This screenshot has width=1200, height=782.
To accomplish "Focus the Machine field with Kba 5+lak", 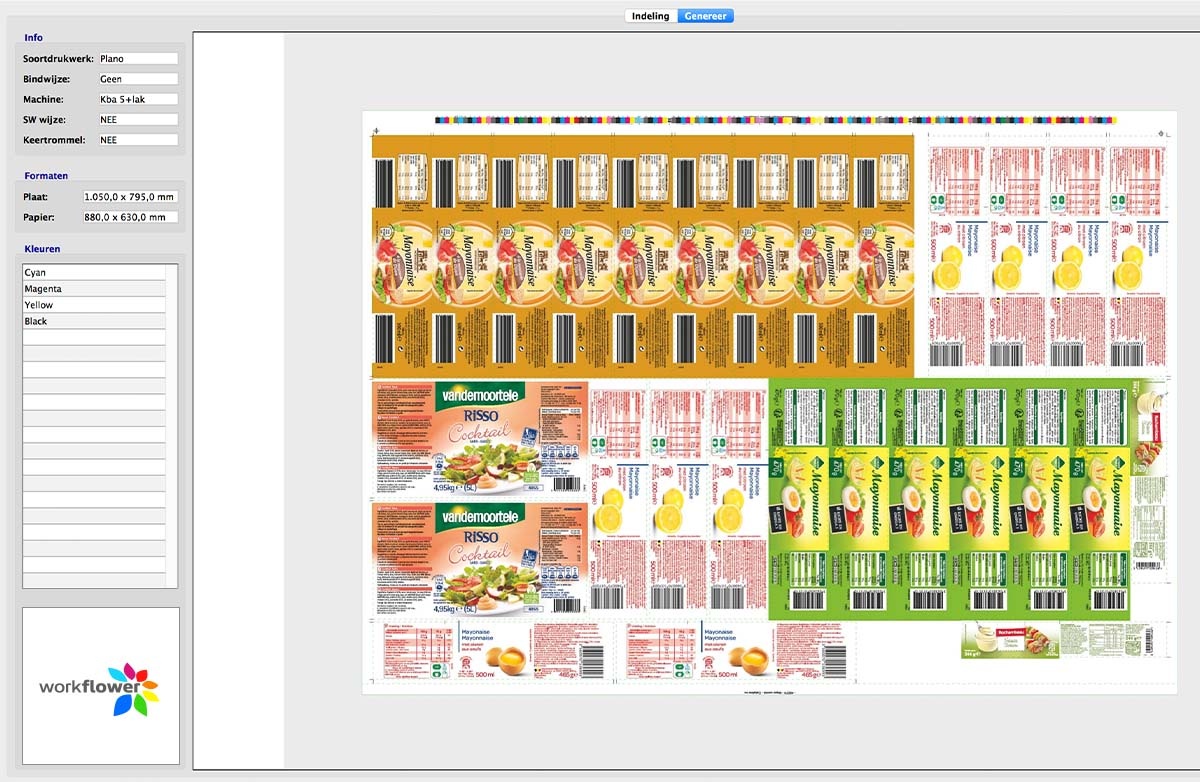I will coord(138,99).
